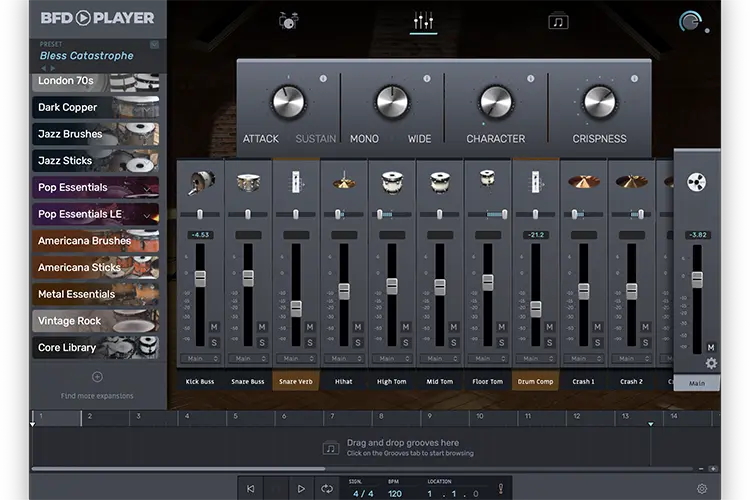The image size is (750, 500).
Task: Mute the Snare Buss channel
Action: 262,327
